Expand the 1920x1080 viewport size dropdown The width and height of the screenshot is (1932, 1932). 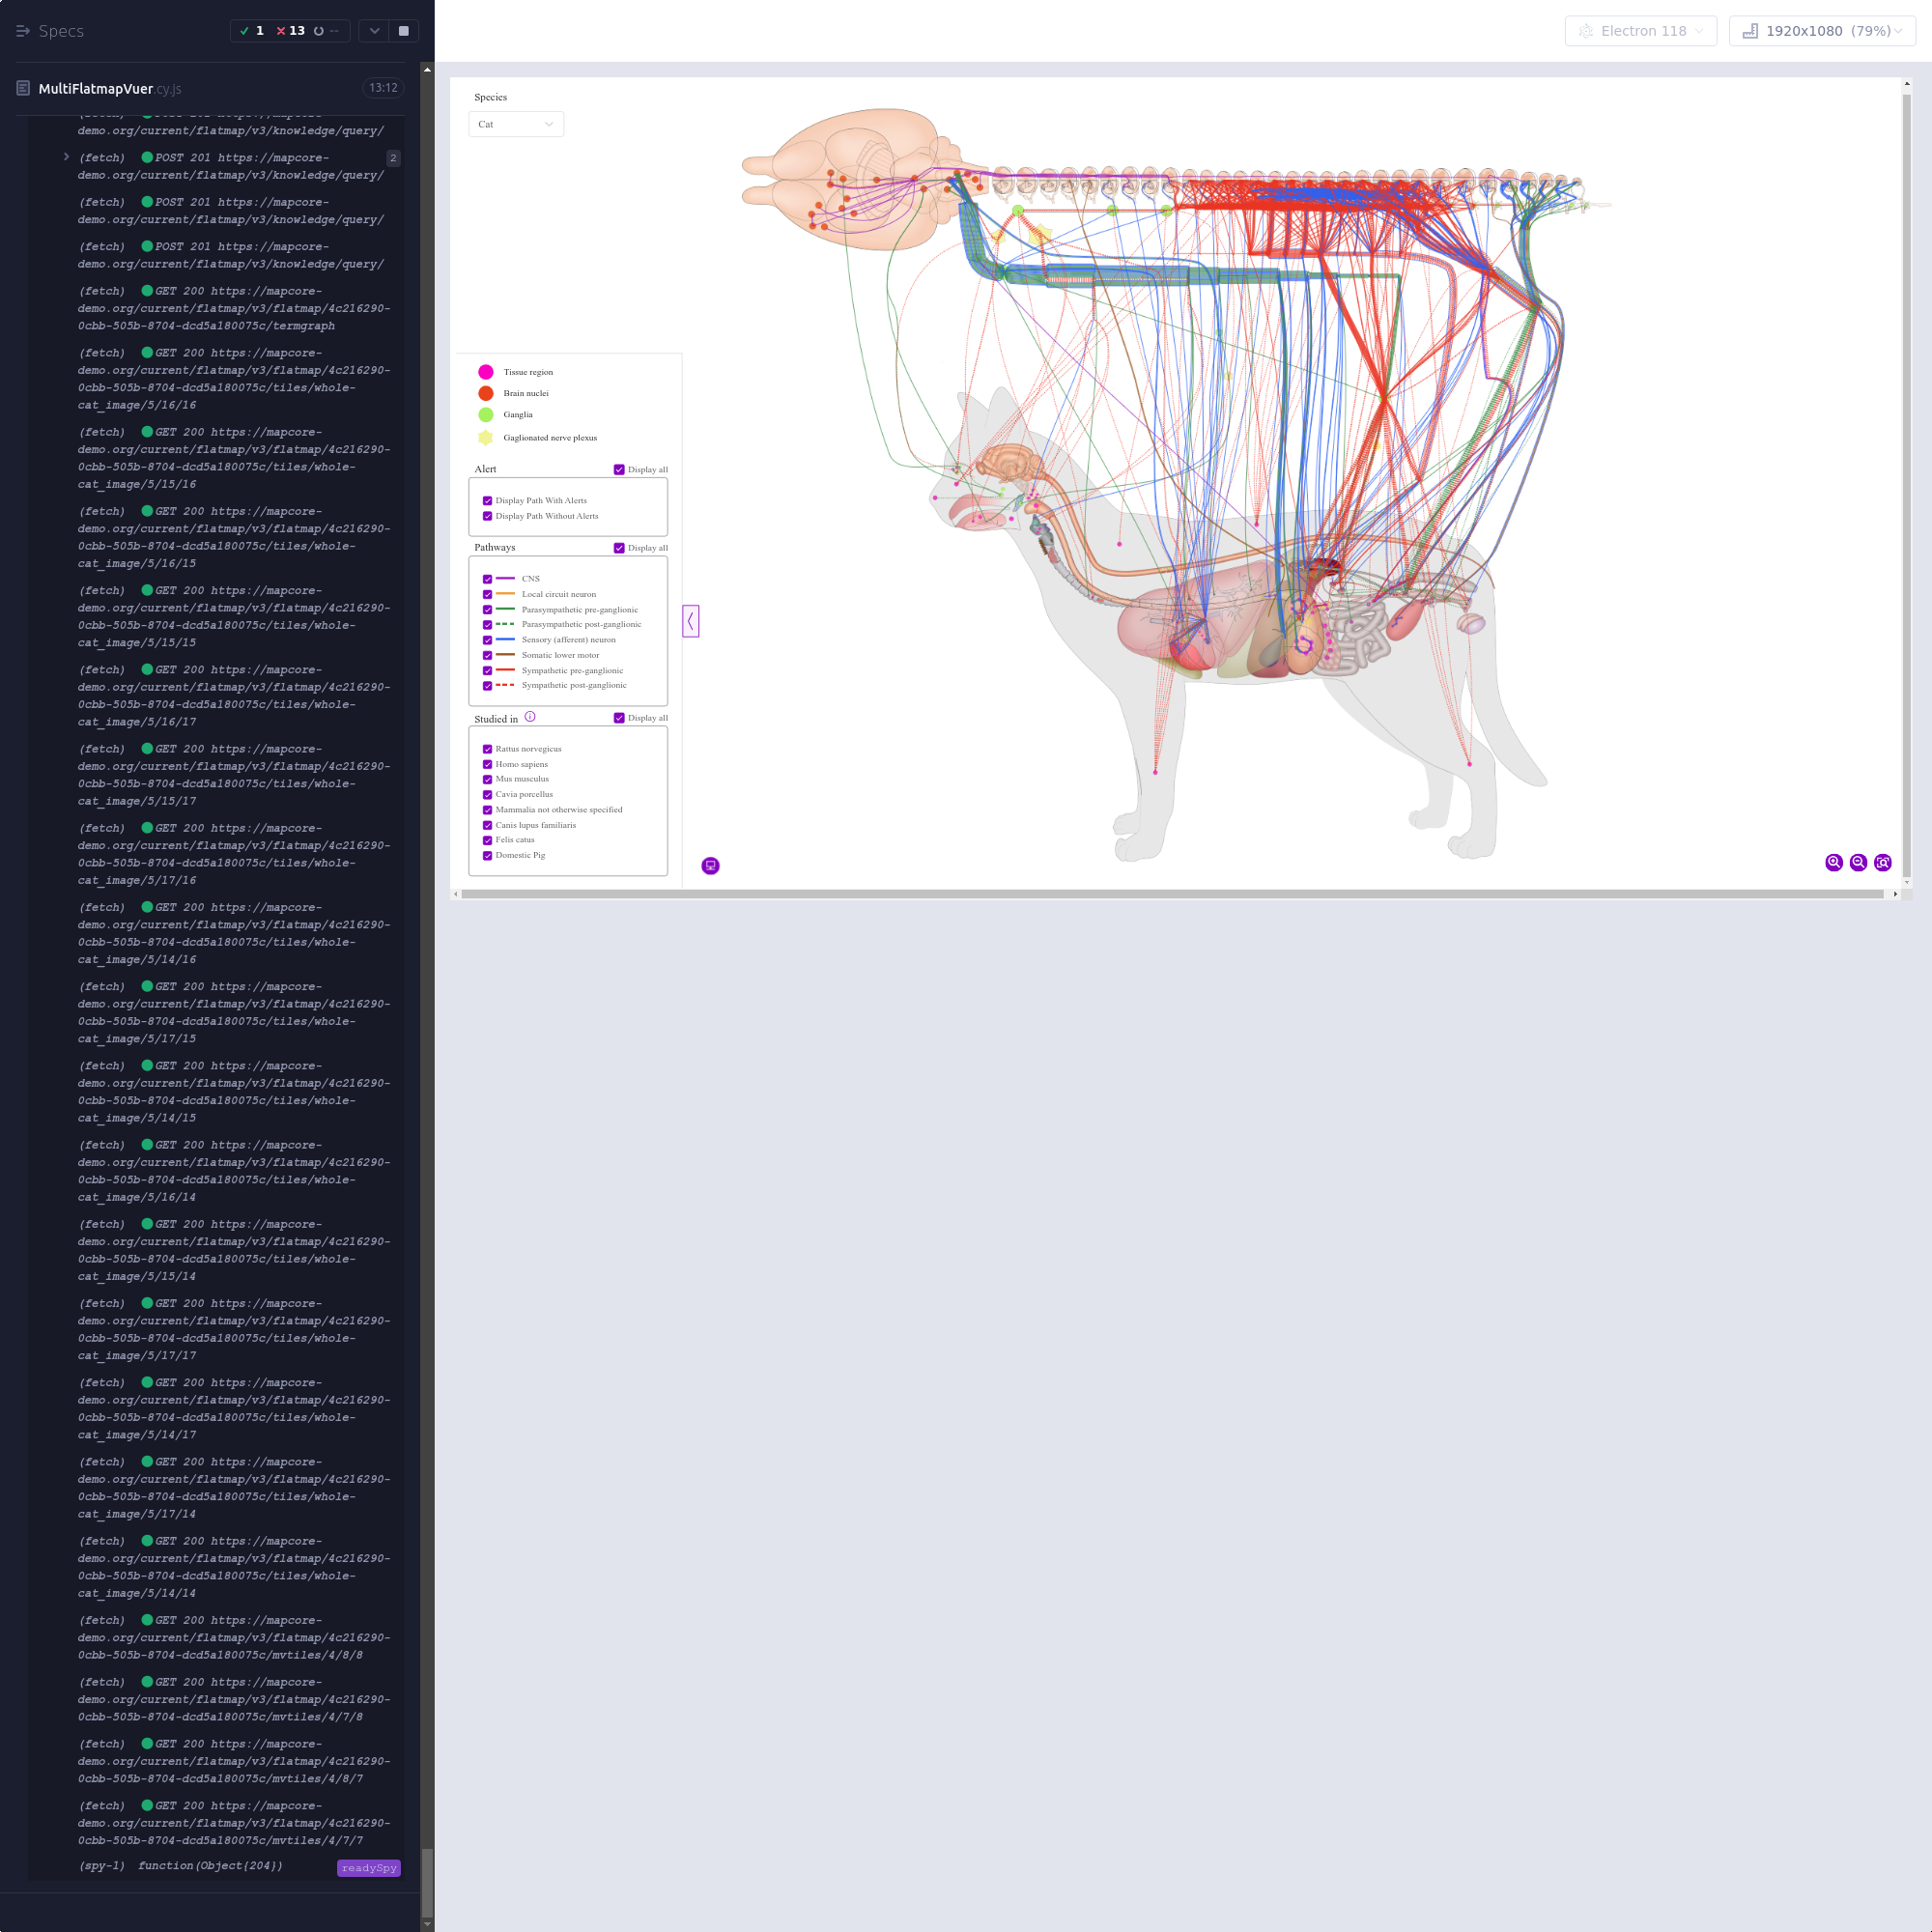point(1821,31)
